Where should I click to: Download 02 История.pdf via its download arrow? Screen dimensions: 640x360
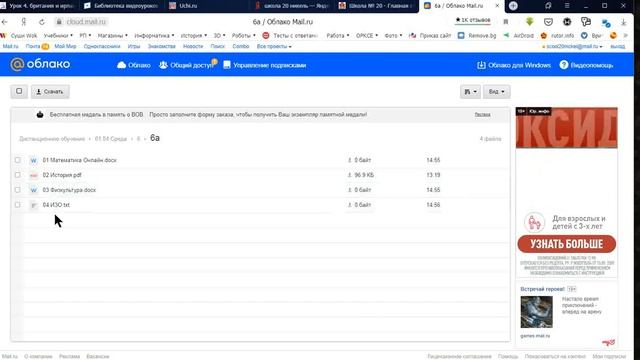[x=349, y=175]
